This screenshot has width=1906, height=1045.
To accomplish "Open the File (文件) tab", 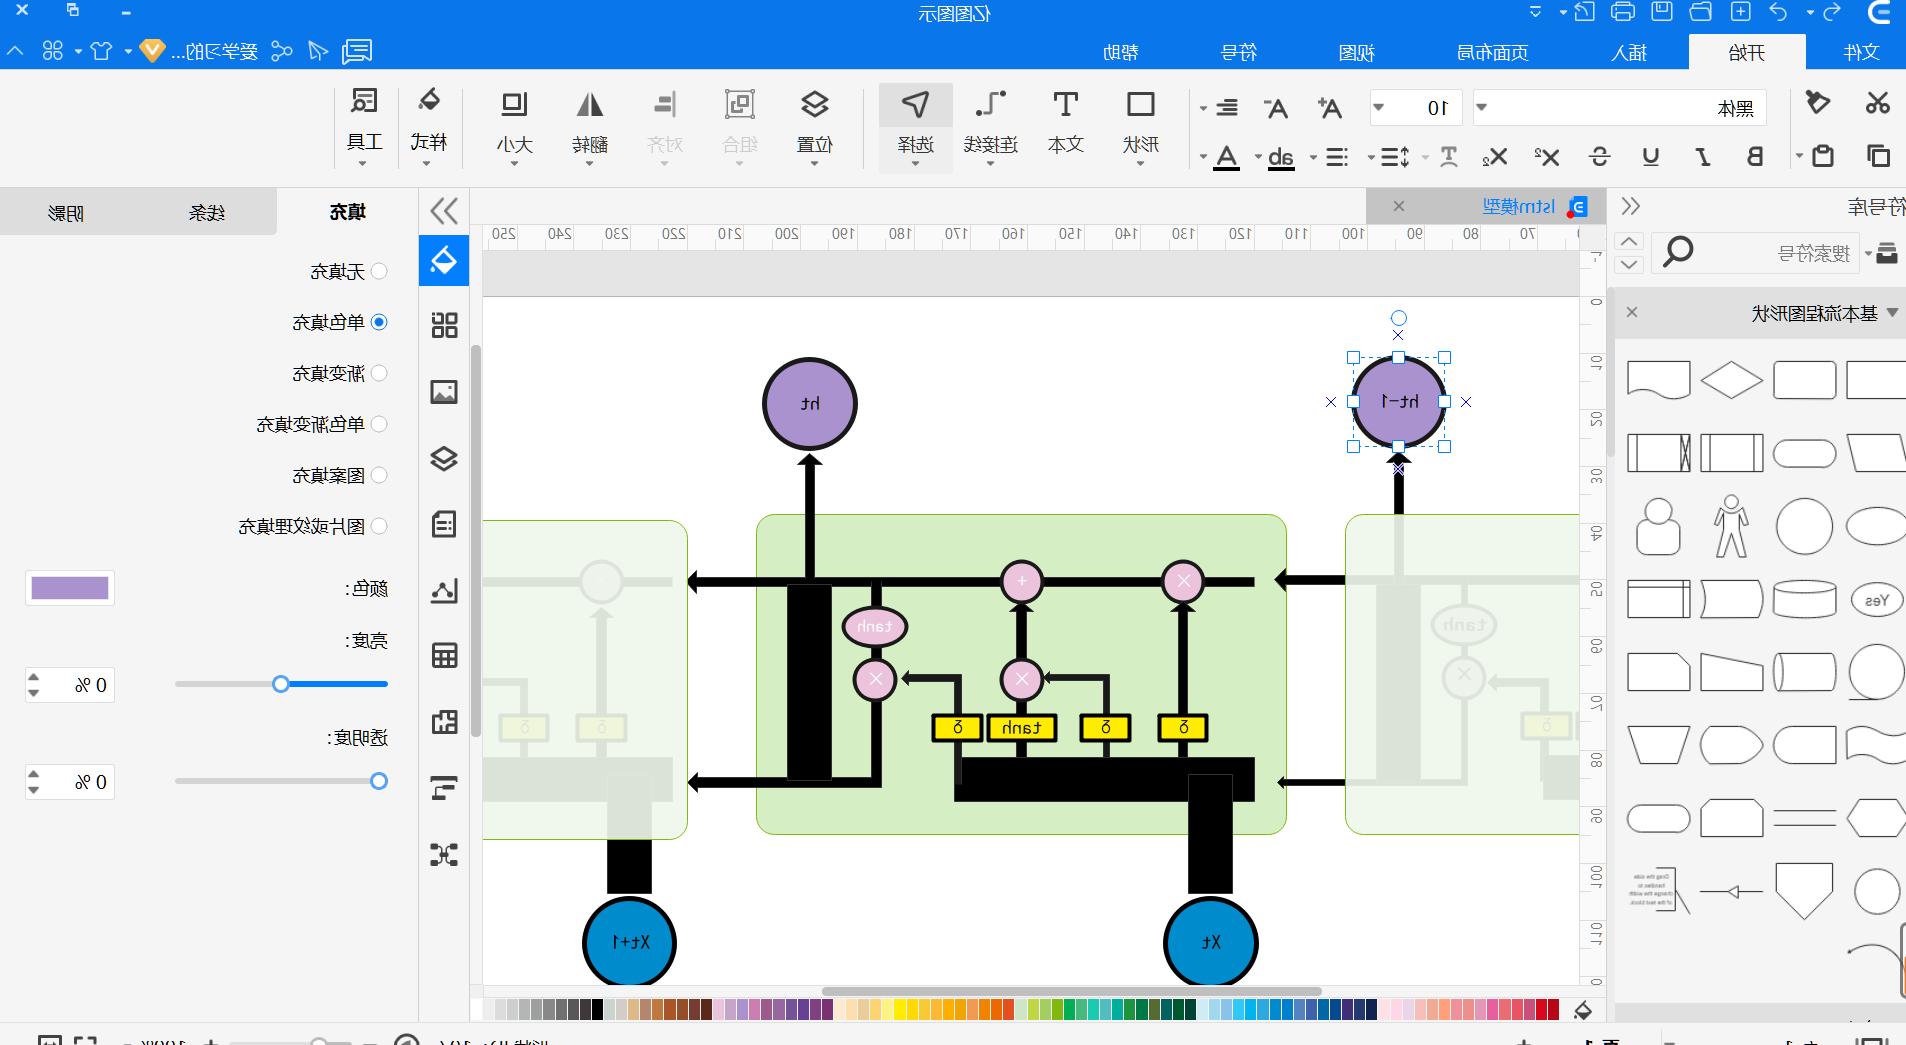I will point(1861,52).
